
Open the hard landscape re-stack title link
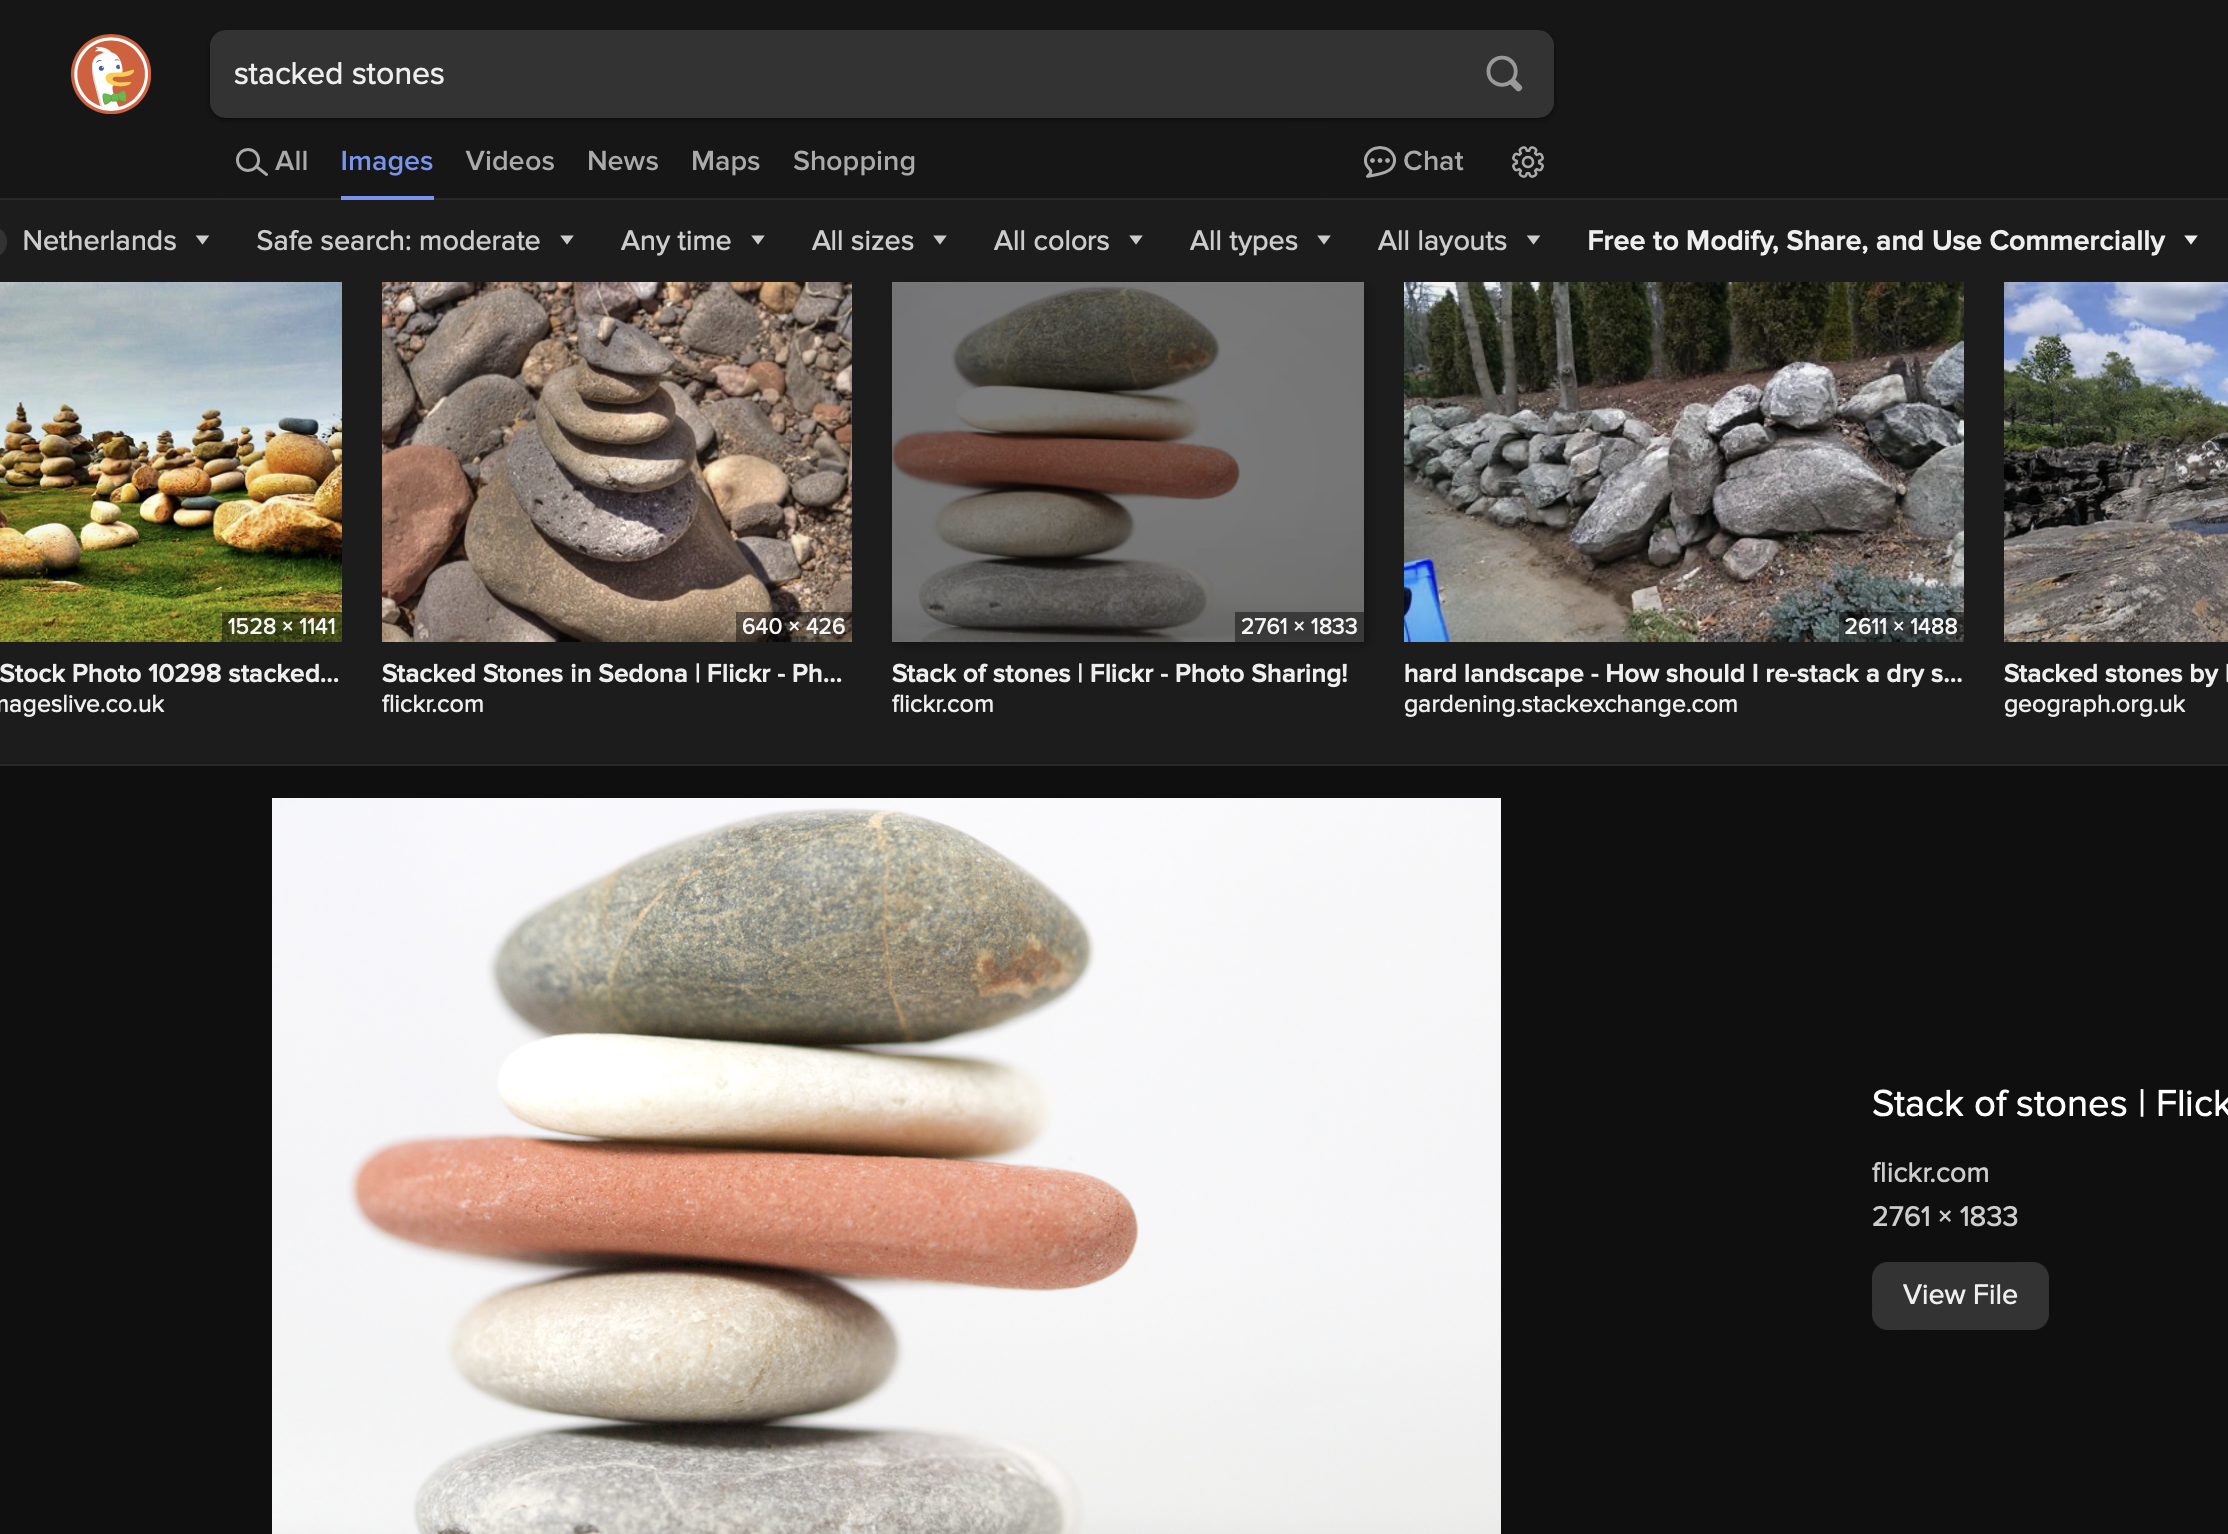pyautogui.click(x=1683, y=673)
